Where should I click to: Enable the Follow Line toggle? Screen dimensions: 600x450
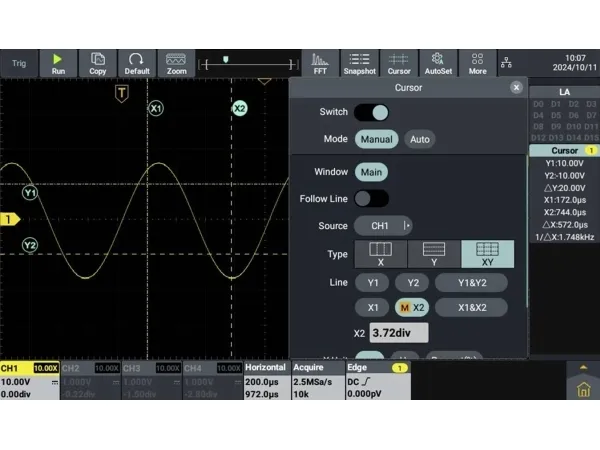pos(371,199)
